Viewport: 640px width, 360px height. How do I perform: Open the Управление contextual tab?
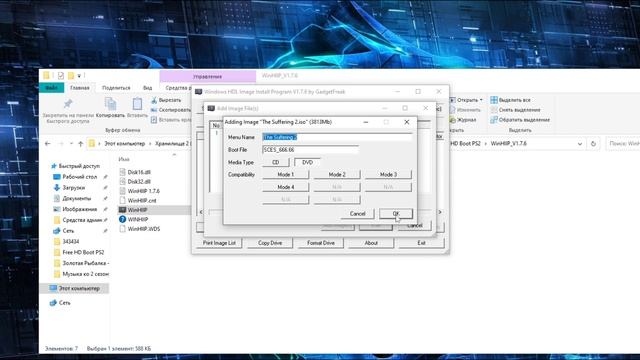208,76
